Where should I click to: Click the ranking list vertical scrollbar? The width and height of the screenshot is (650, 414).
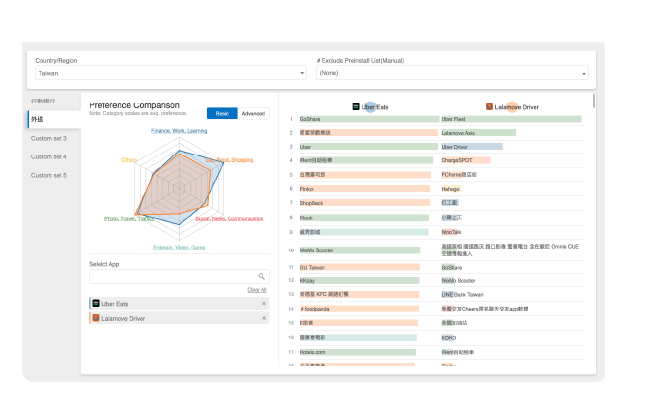594,101
